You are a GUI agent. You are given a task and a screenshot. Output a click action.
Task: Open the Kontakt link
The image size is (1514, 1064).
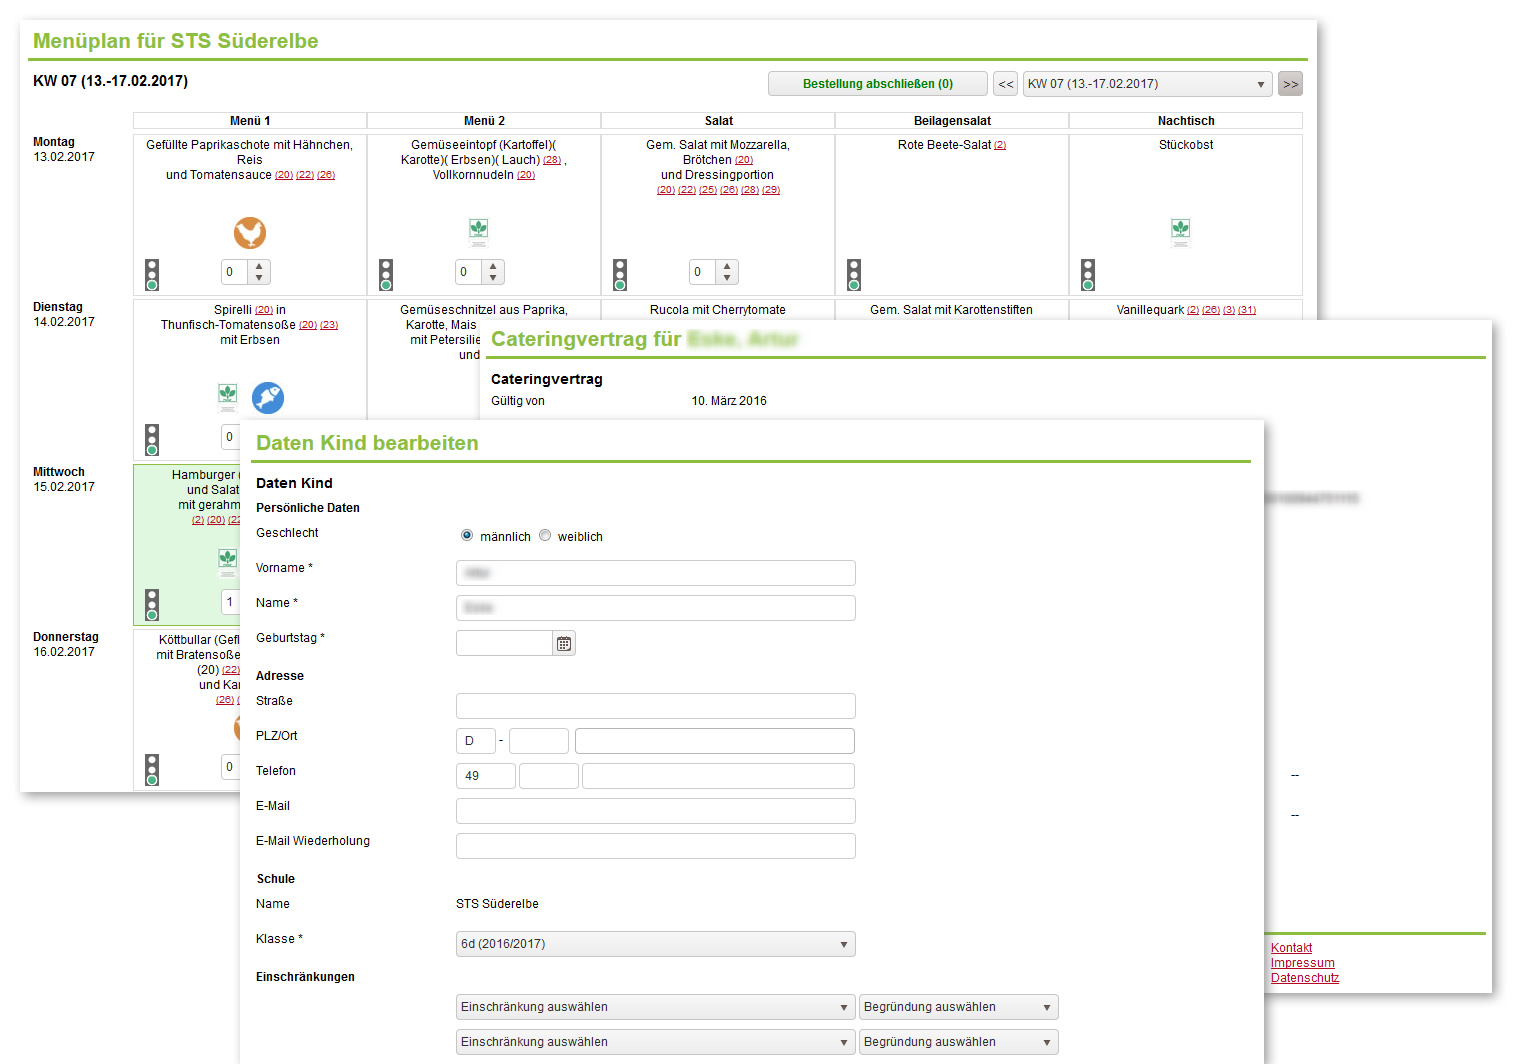(x=1291, y=948)
